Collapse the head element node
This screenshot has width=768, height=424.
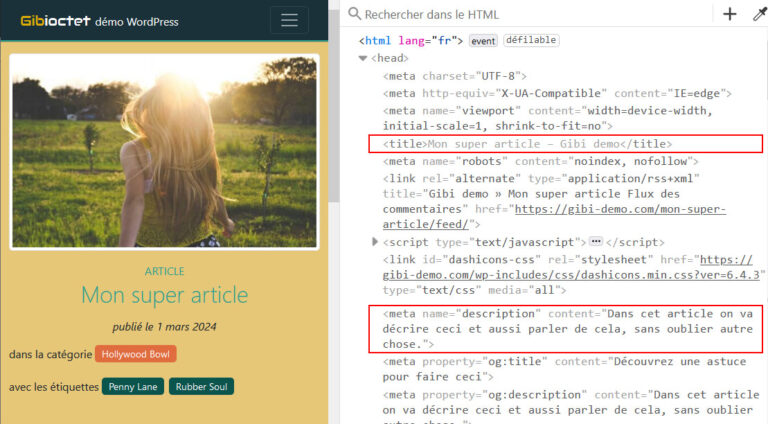click(x=362, y=58)
